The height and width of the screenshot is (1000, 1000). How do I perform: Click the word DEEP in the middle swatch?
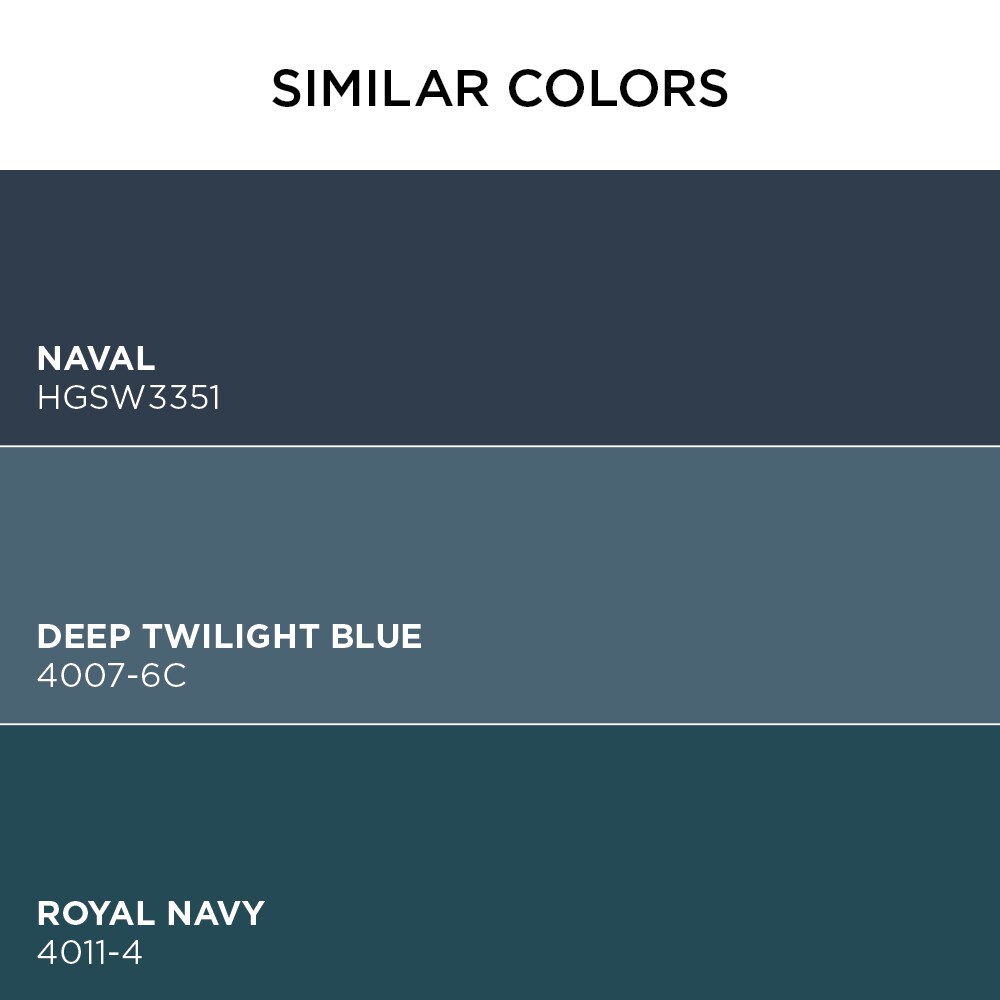click(84, 636)
